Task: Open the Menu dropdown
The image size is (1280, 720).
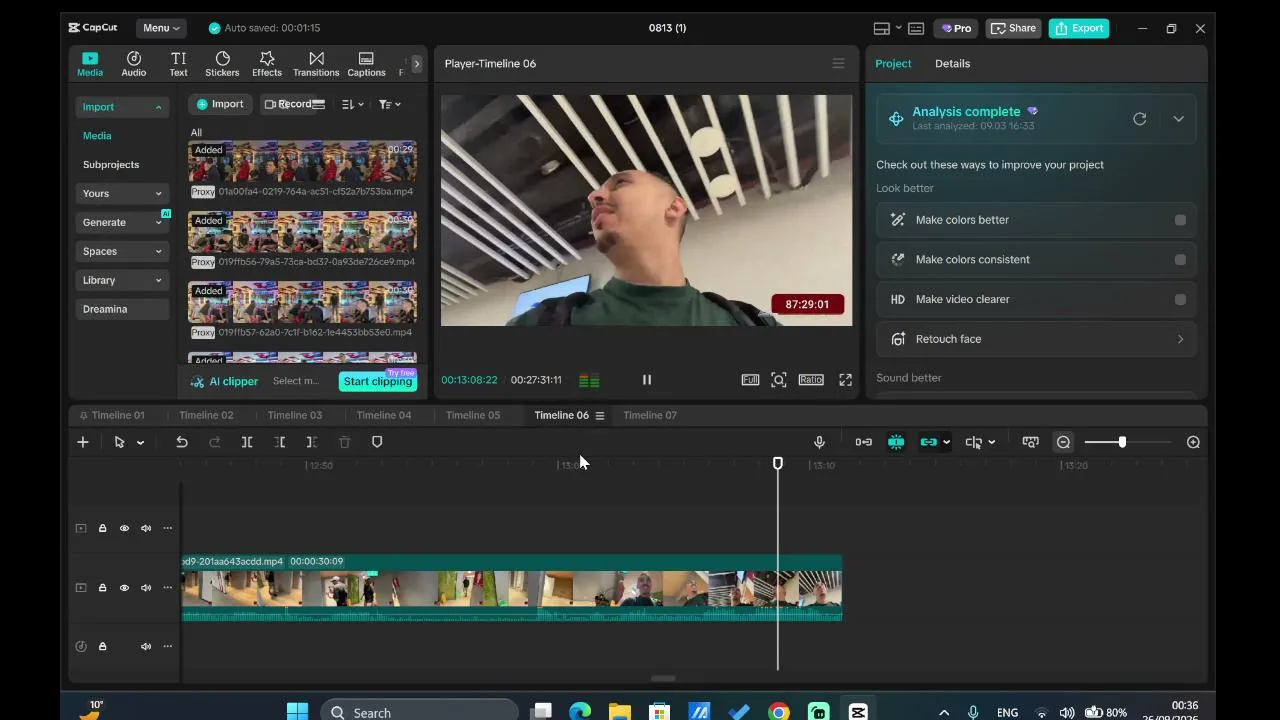Action: point(161,28)
